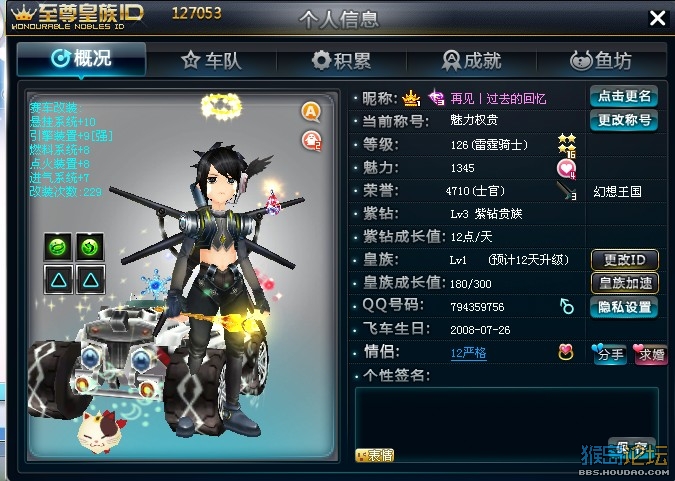This screenshot has width=675, height=481.
Task: Click the pink charm heart icon
Action: 566,168
